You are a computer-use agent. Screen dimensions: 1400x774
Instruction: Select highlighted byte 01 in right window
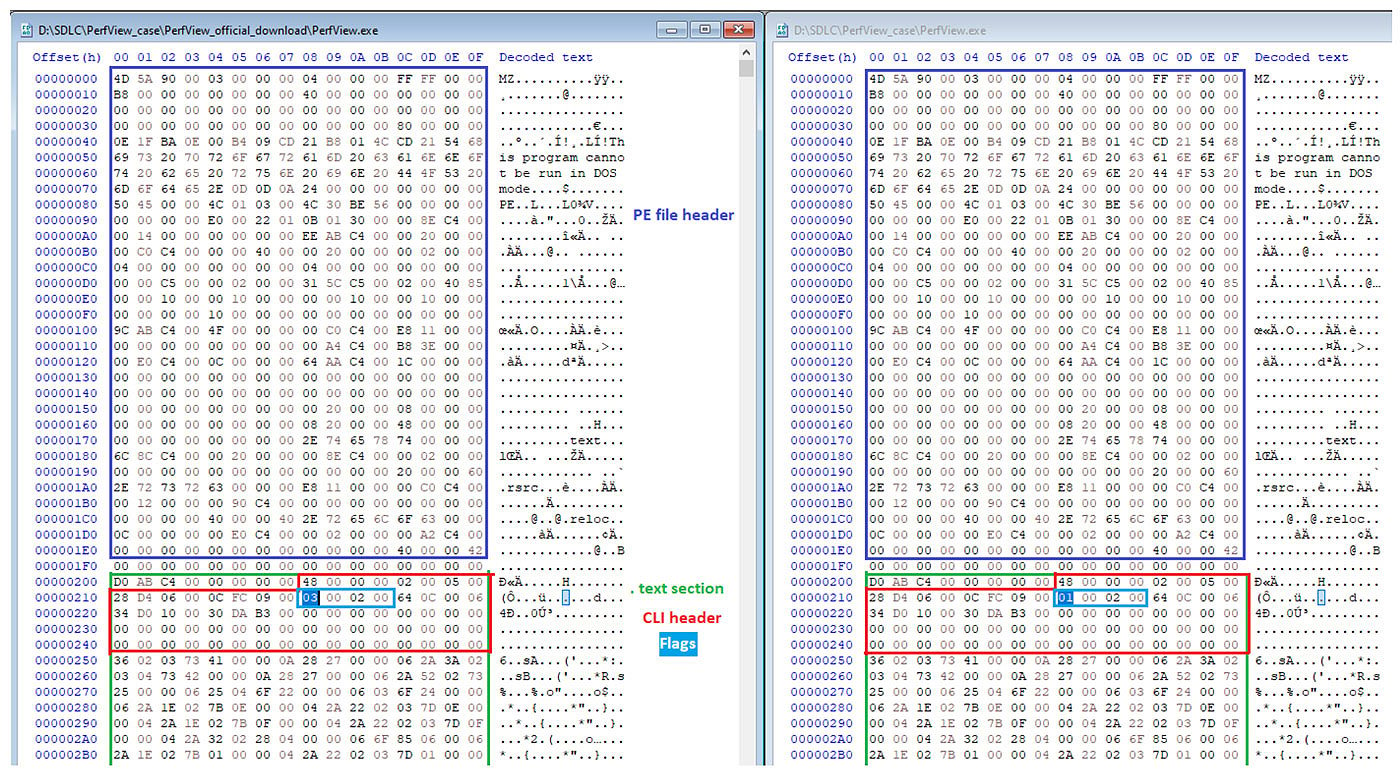1066,597
